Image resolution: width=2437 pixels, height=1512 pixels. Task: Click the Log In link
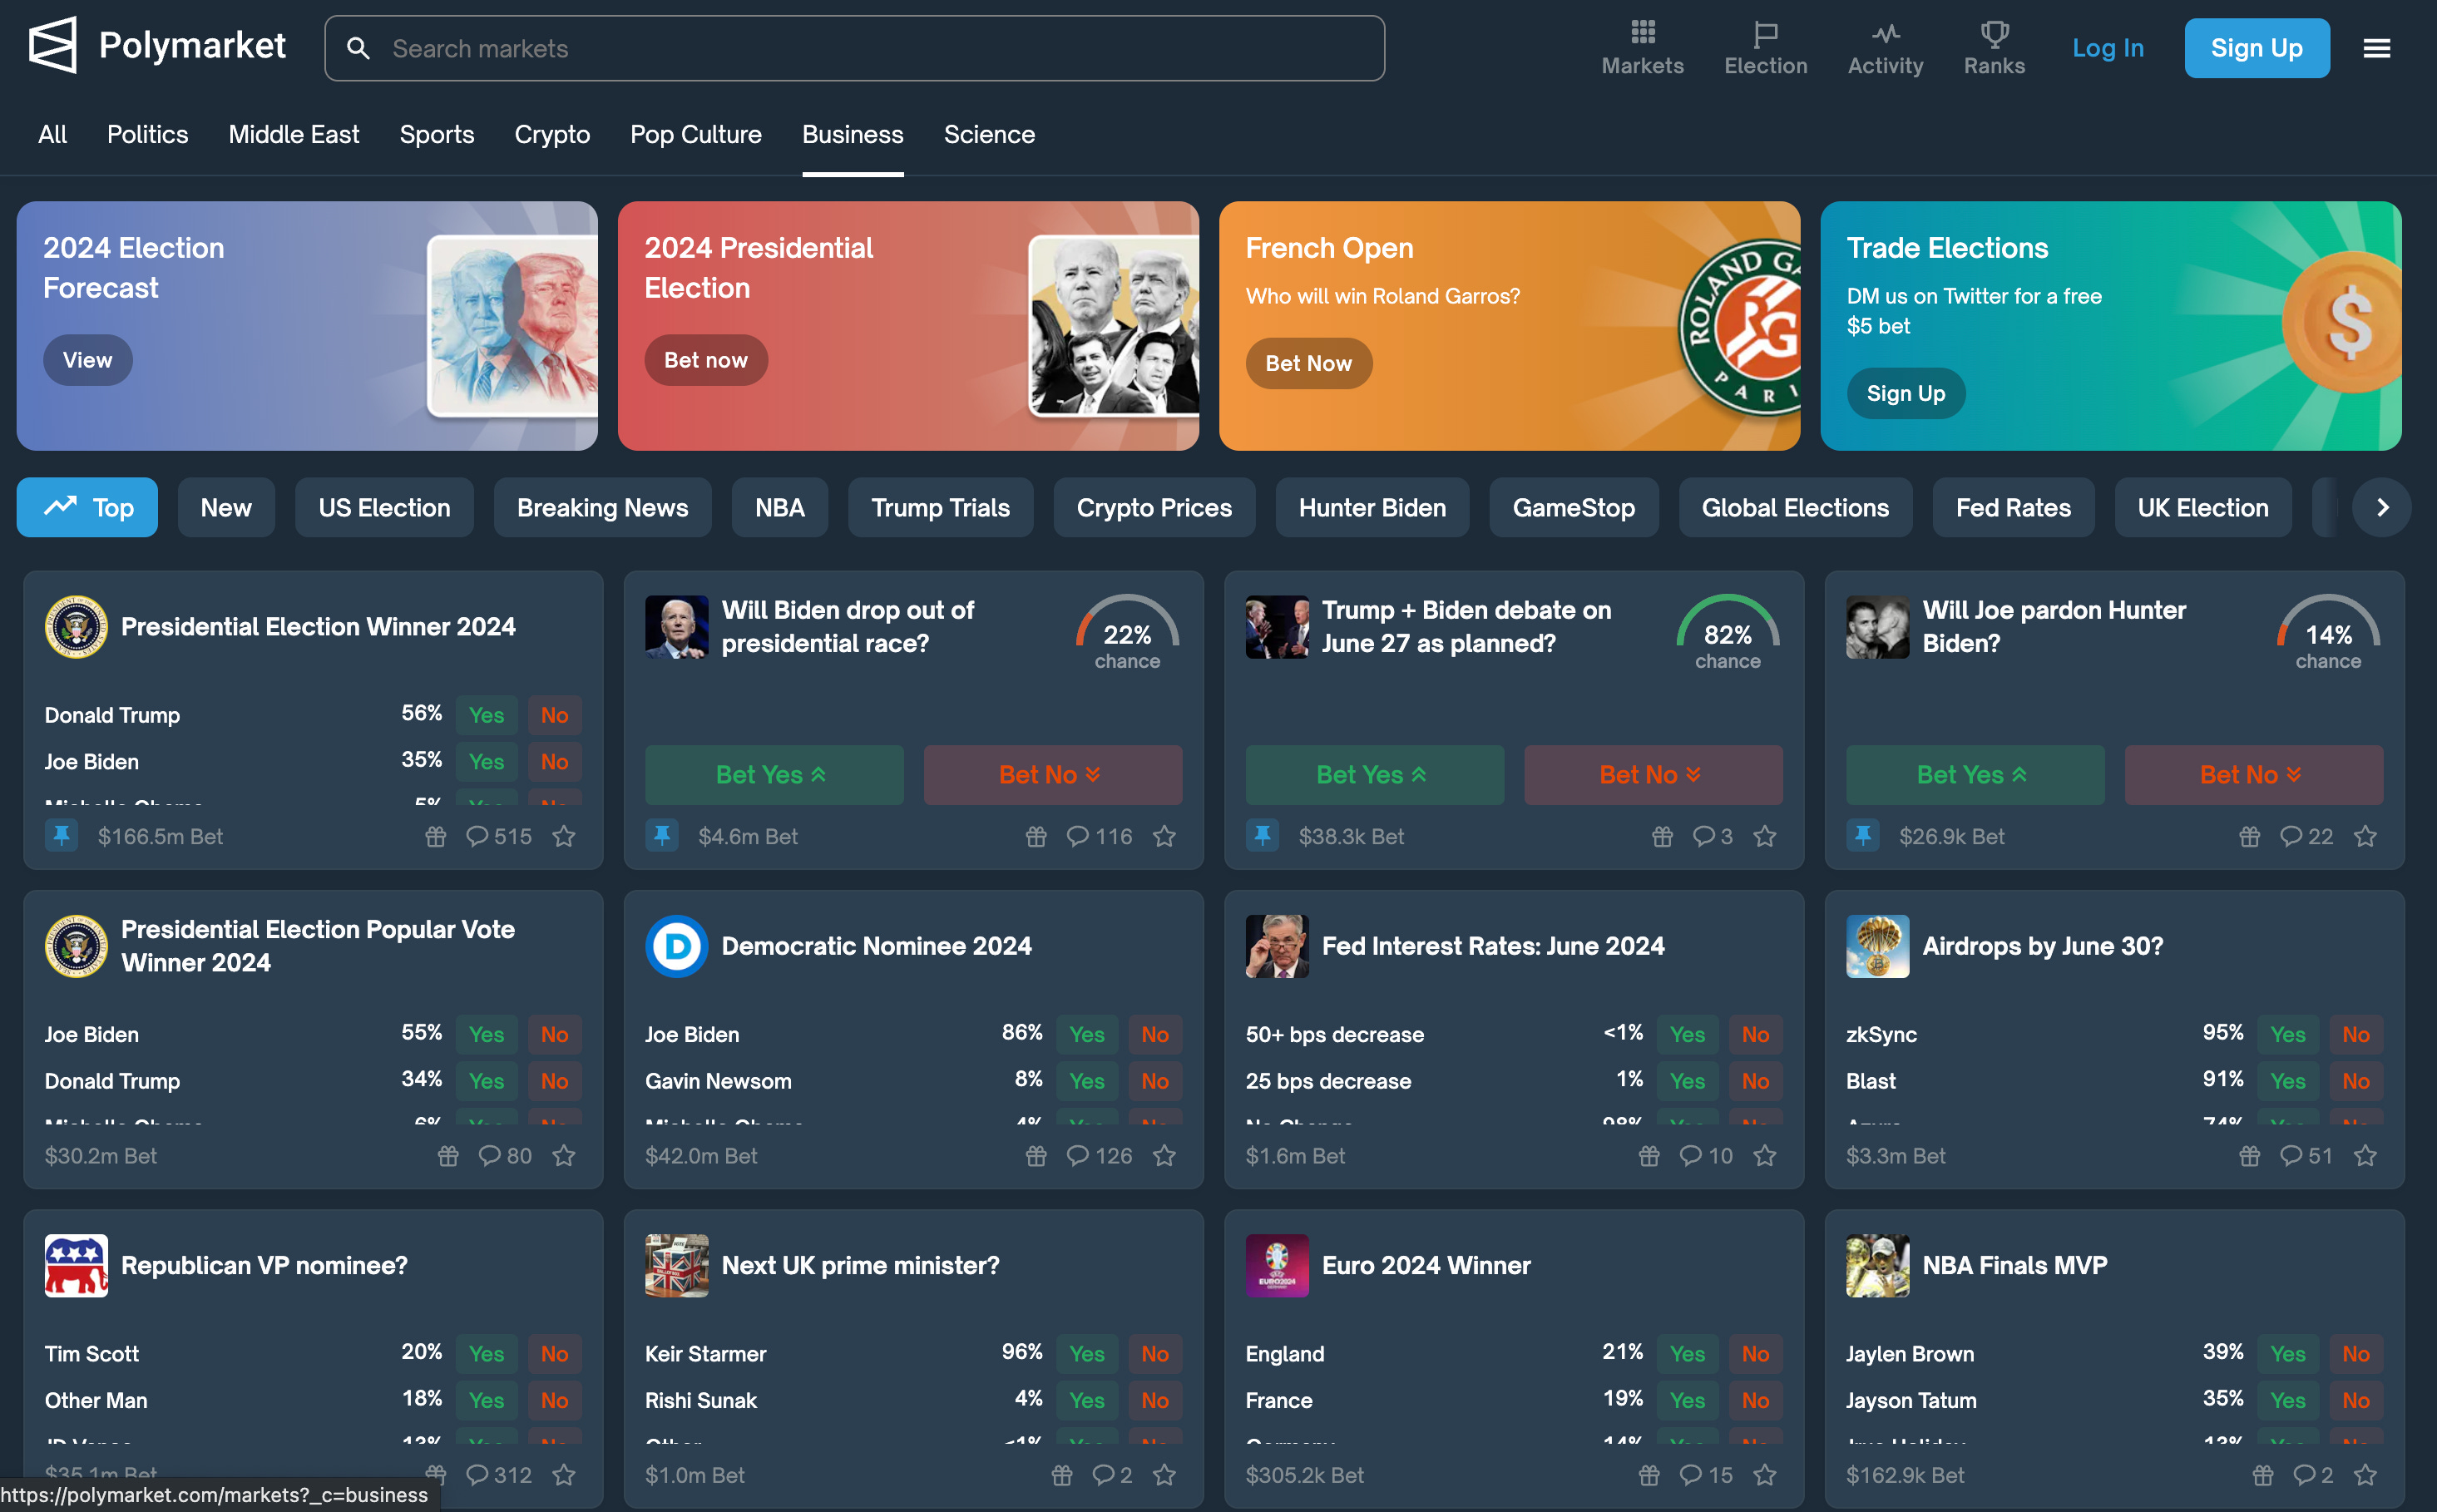click(x=2107, y=48)
